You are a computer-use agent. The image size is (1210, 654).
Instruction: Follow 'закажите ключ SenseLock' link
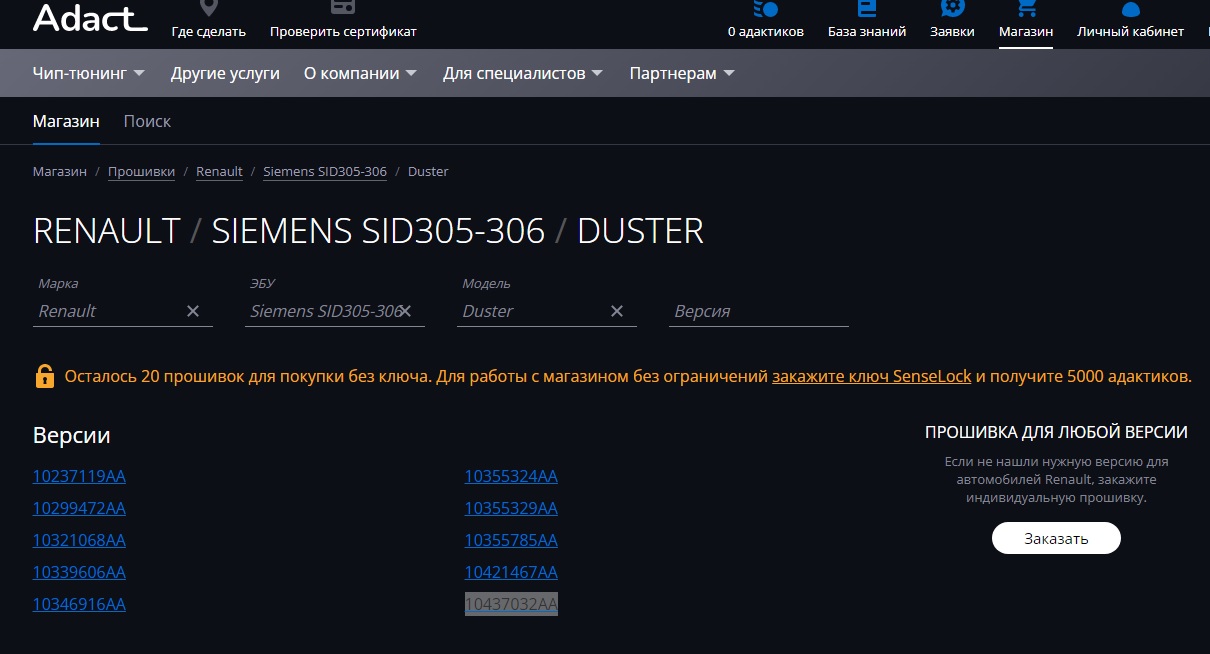[x=871, y=376]
